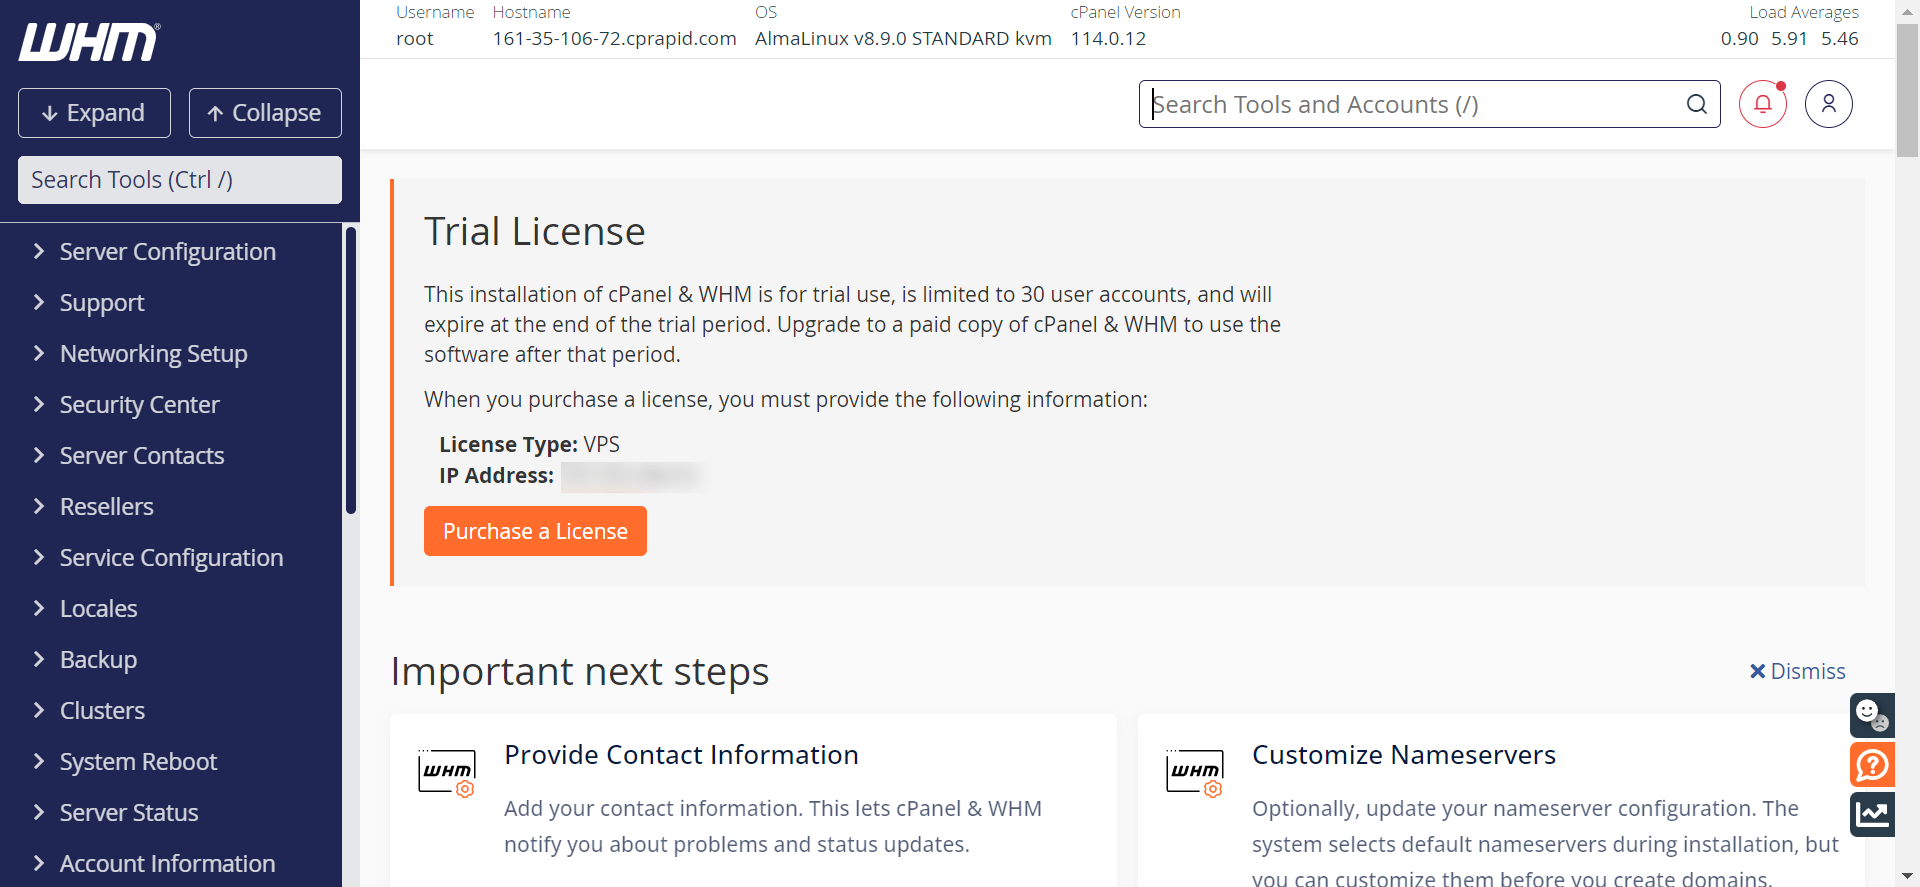Open the user profile icon
This screenshot has width=1920, height=887.
tap(1829, 104)
